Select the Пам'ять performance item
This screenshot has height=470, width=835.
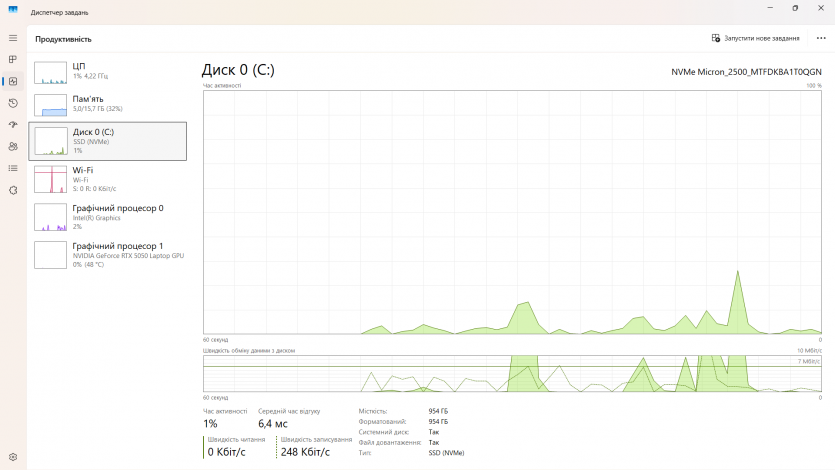pos(108,104)
